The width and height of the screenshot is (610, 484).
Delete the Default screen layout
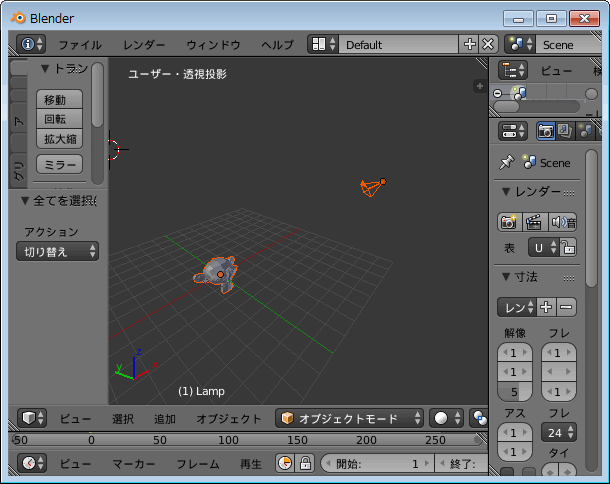tap(488, 44)
